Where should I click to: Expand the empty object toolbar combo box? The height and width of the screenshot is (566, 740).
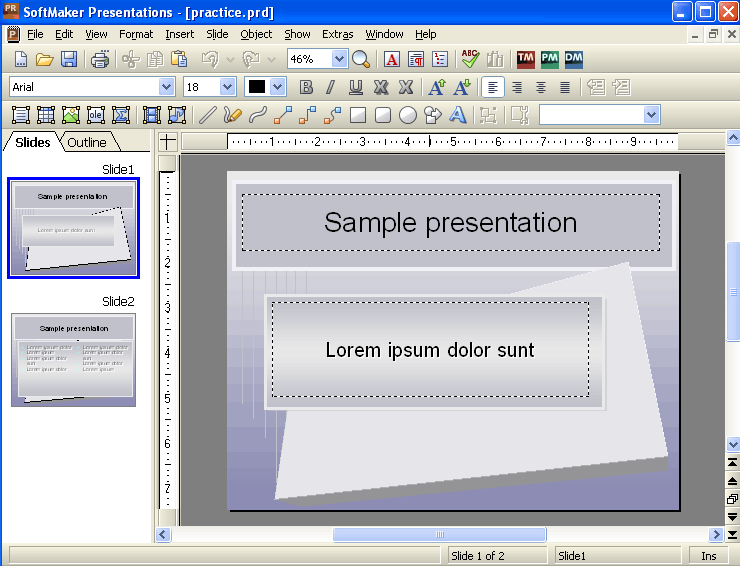[652, 115]
